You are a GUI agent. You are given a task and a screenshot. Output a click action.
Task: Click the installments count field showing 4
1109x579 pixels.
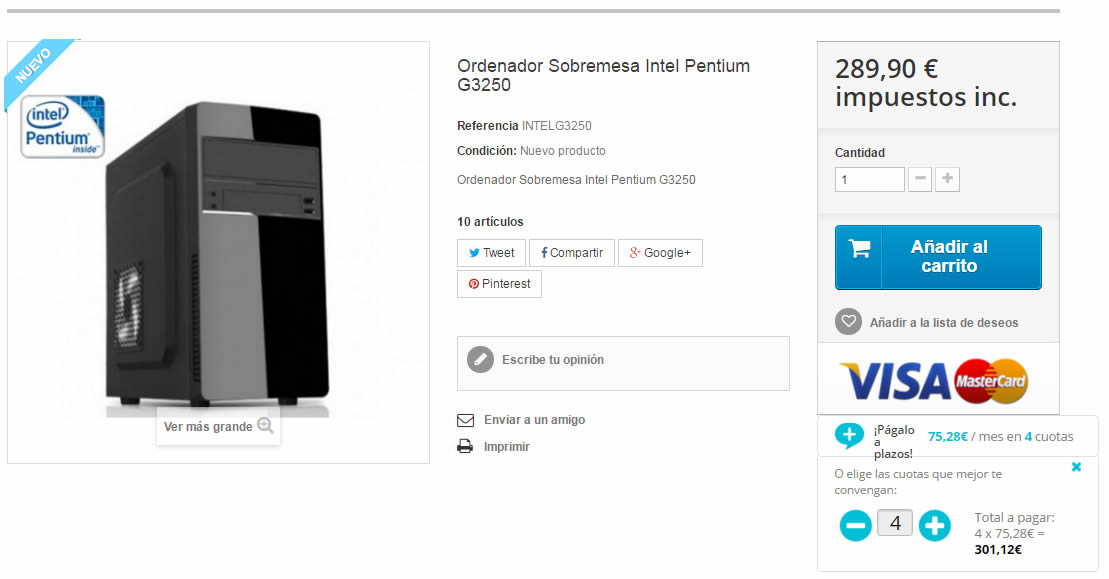coord(895,523)
